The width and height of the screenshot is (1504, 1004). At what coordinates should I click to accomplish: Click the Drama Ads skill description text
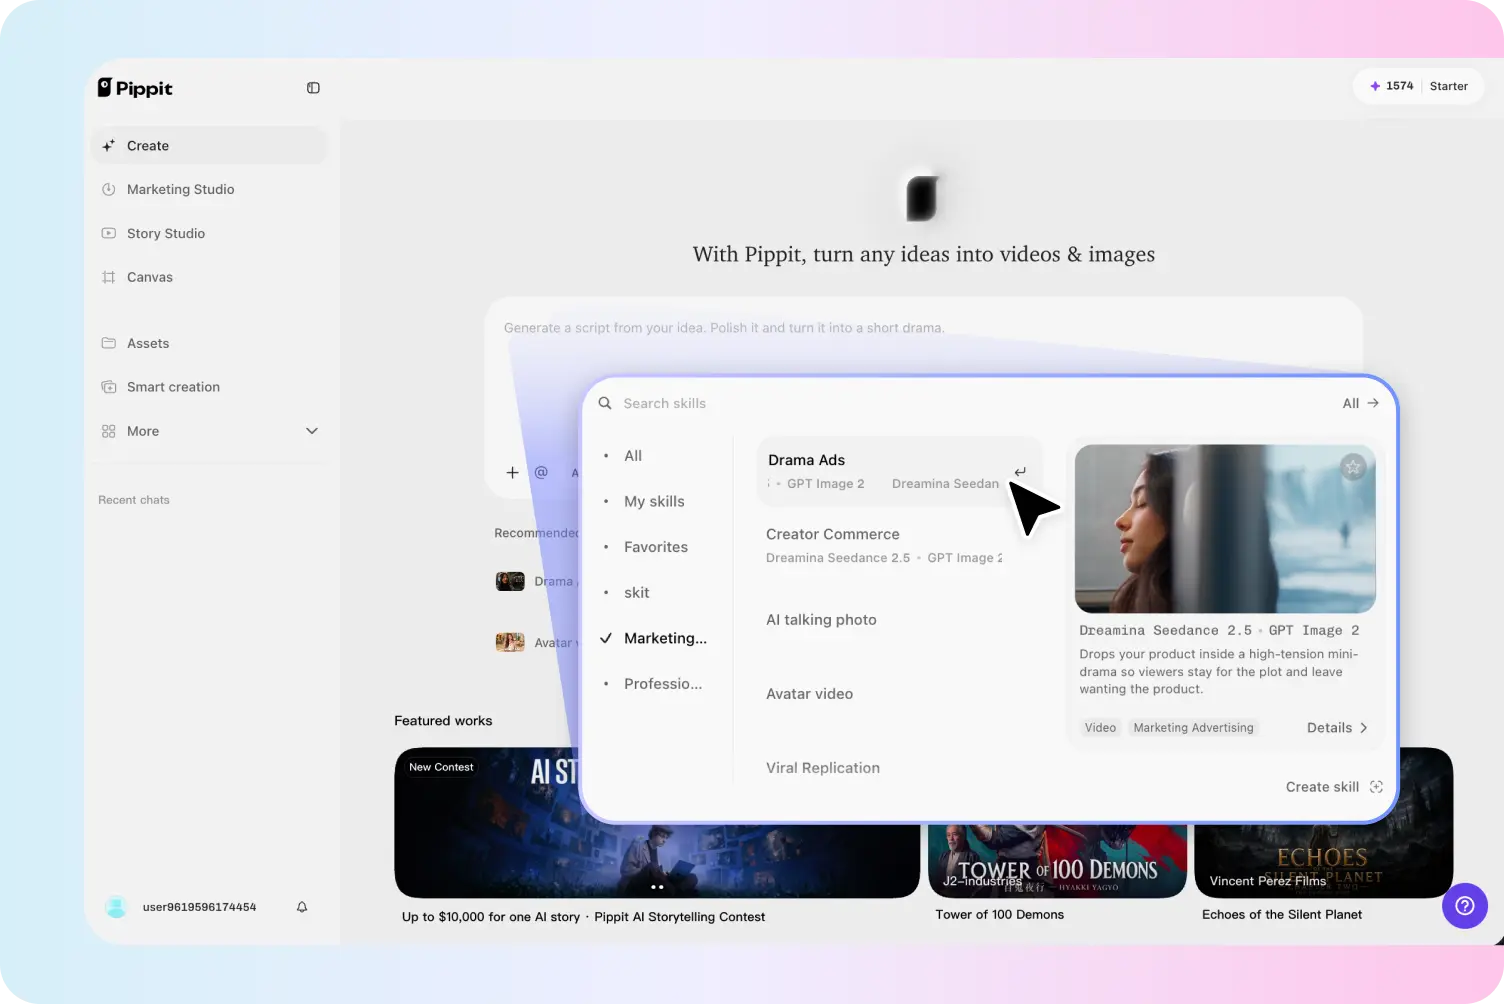[1219, 672]
